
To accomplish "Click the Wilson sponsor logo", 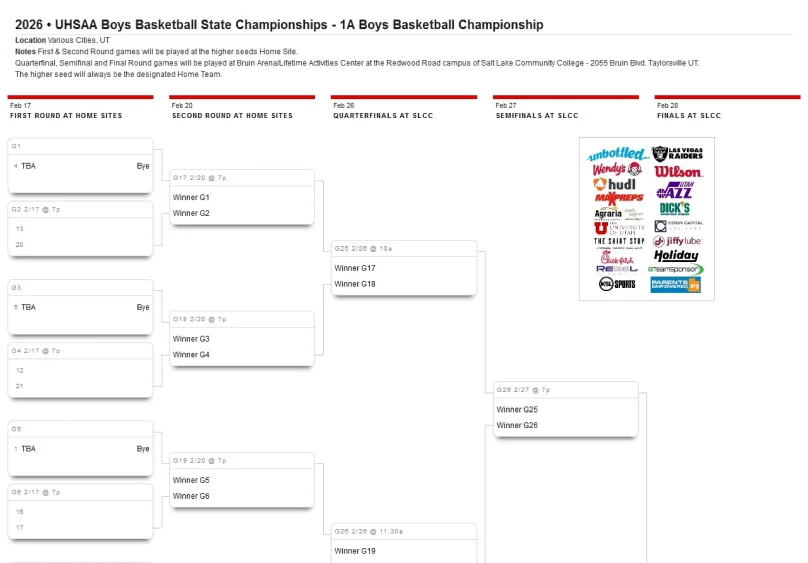I will coord(677,172).
